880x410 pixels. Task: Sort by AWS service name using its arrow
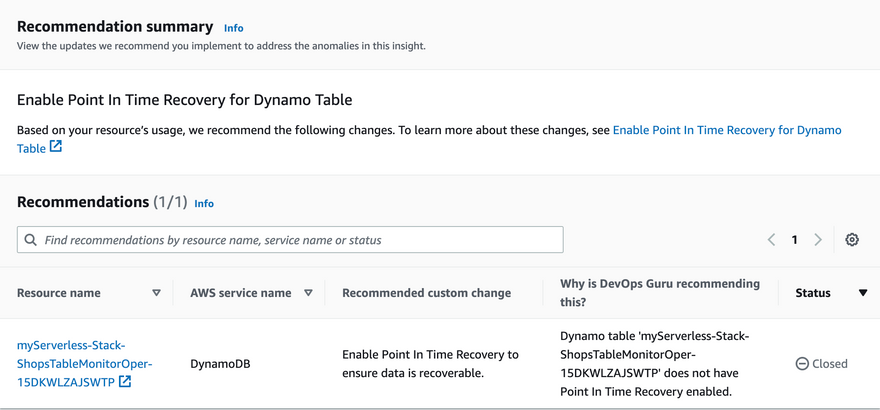308,293
